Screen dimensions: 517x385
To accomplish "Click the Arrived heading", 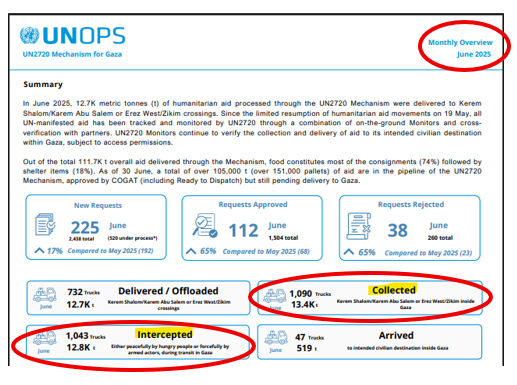I will (396, 335).
